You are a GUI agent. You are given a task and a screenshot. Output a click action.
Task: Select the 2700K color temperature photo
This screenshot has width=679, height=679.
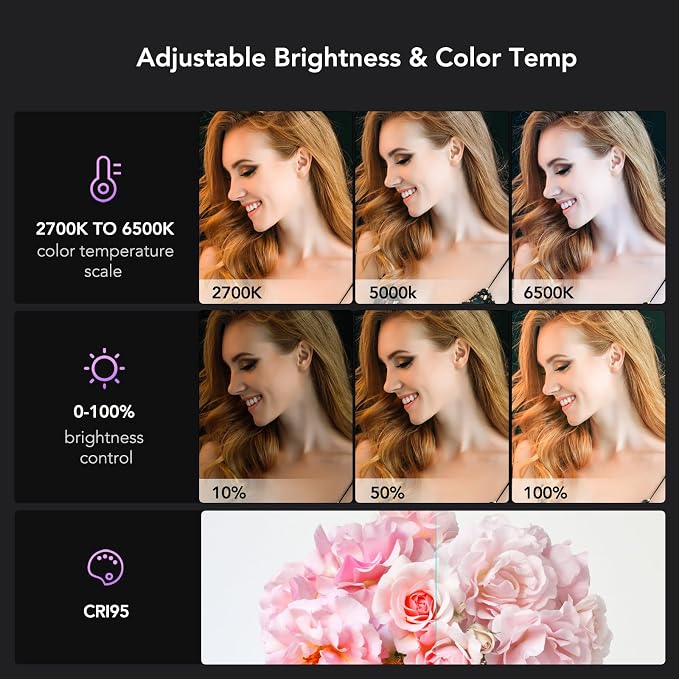tap(276, 207)
